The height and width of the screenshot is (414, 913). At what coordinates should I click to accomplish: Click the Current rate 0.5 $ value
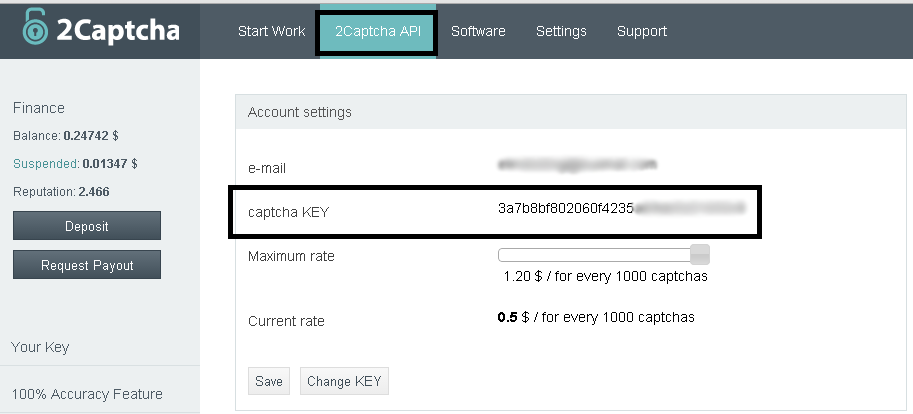click(x=596, y=317)
